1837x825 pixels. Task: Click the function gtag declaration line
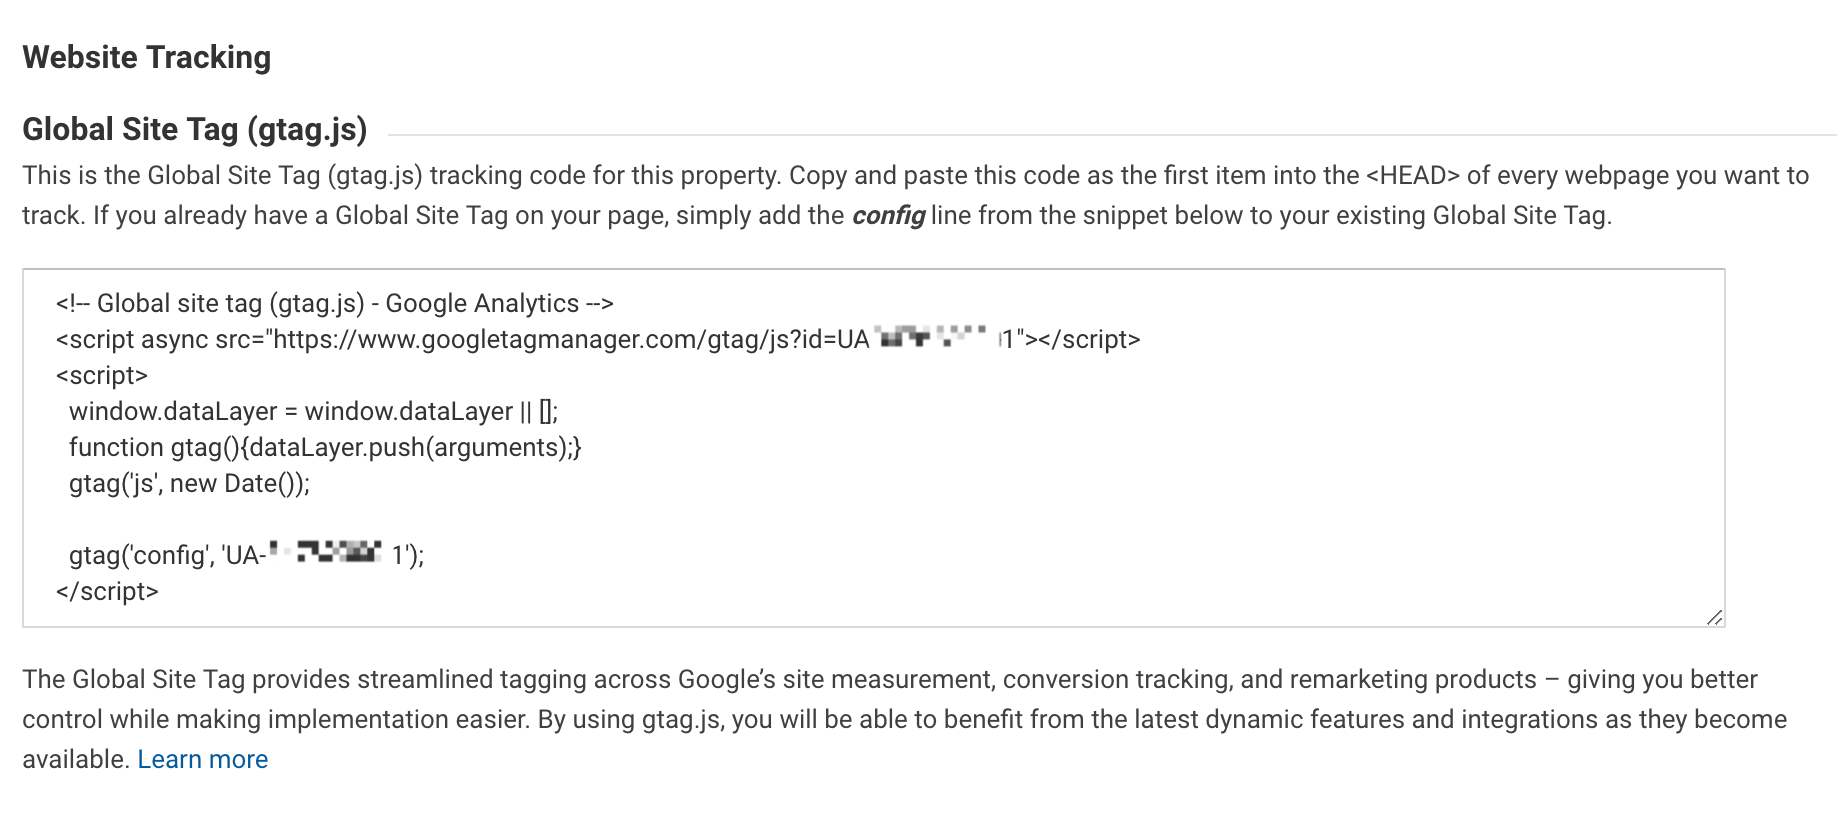[x=325, y=447]
